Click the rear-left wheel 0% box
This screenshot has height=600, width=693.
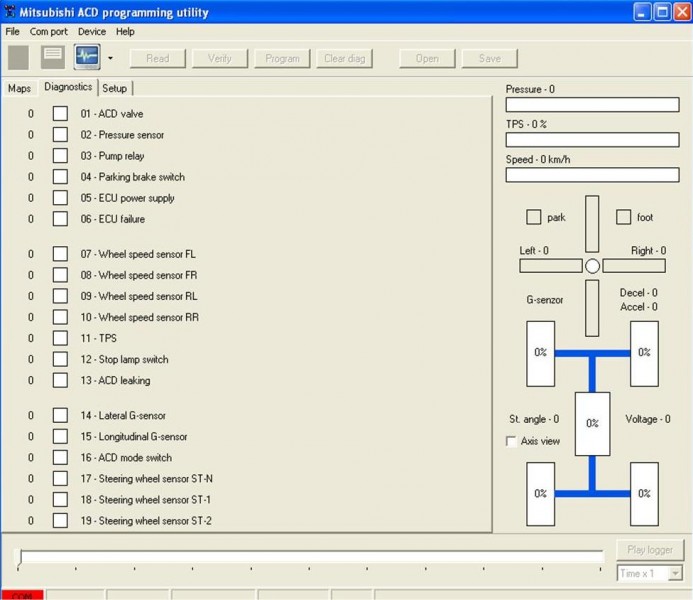click(540, 494)
